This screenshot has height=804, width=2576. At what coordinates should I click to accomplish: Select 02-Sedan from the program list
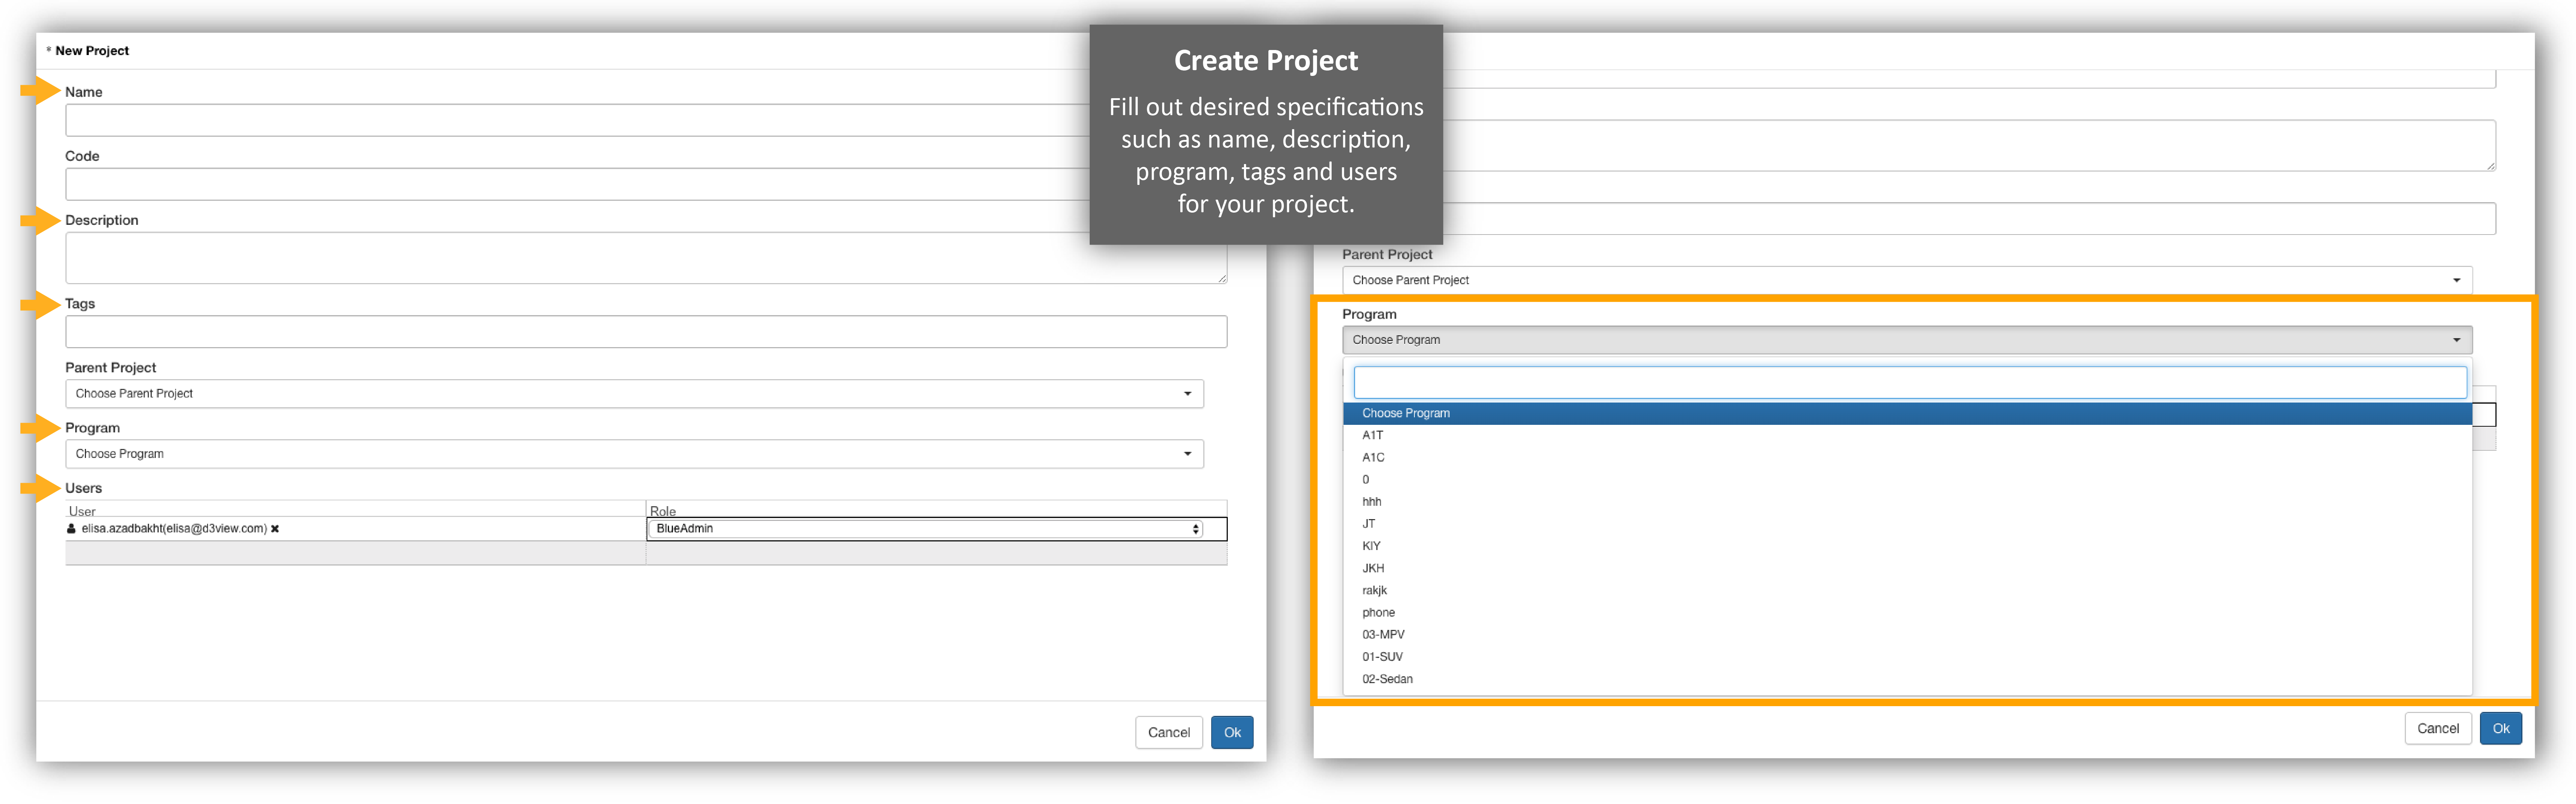click(1907, 679)
